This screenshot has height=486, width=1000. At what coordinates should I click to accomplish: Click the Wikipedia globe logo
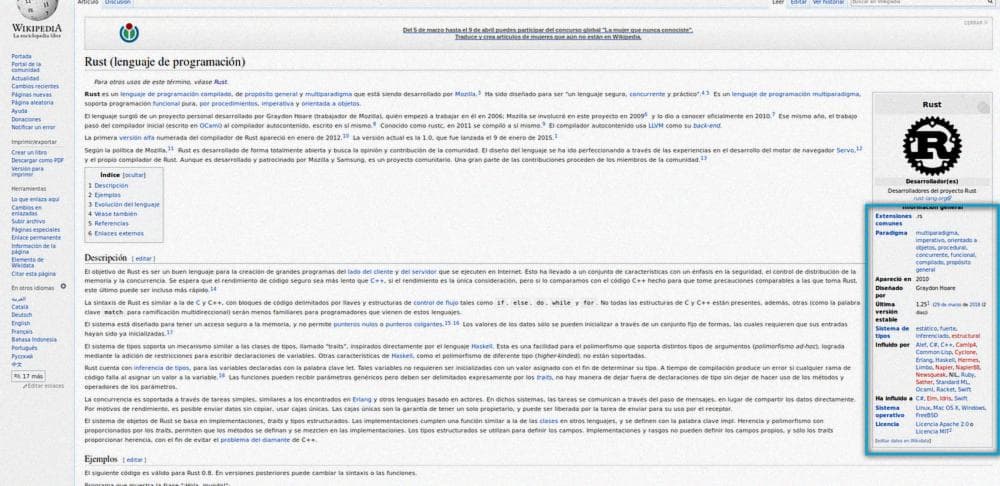pos(37,9)
